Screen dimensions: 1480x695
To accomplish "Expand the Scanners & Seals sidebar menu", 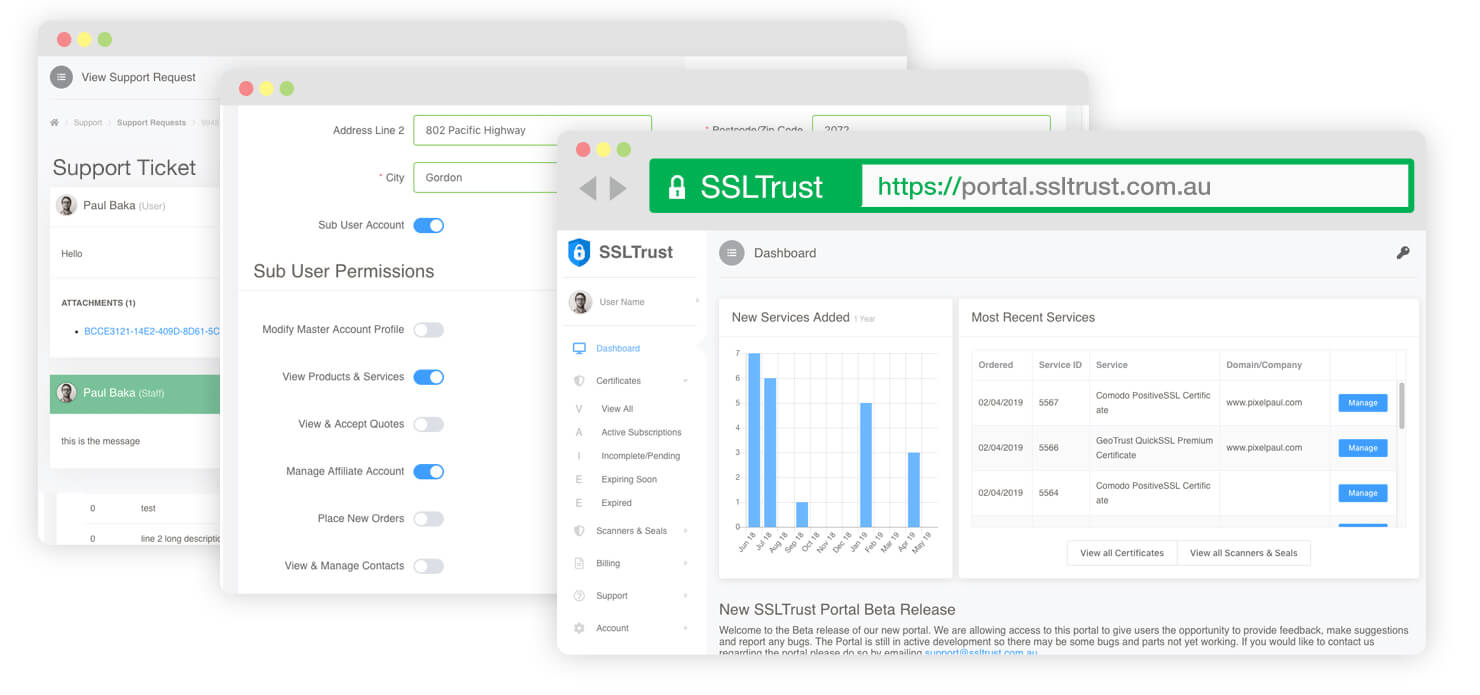I will (x=630, y=531).
